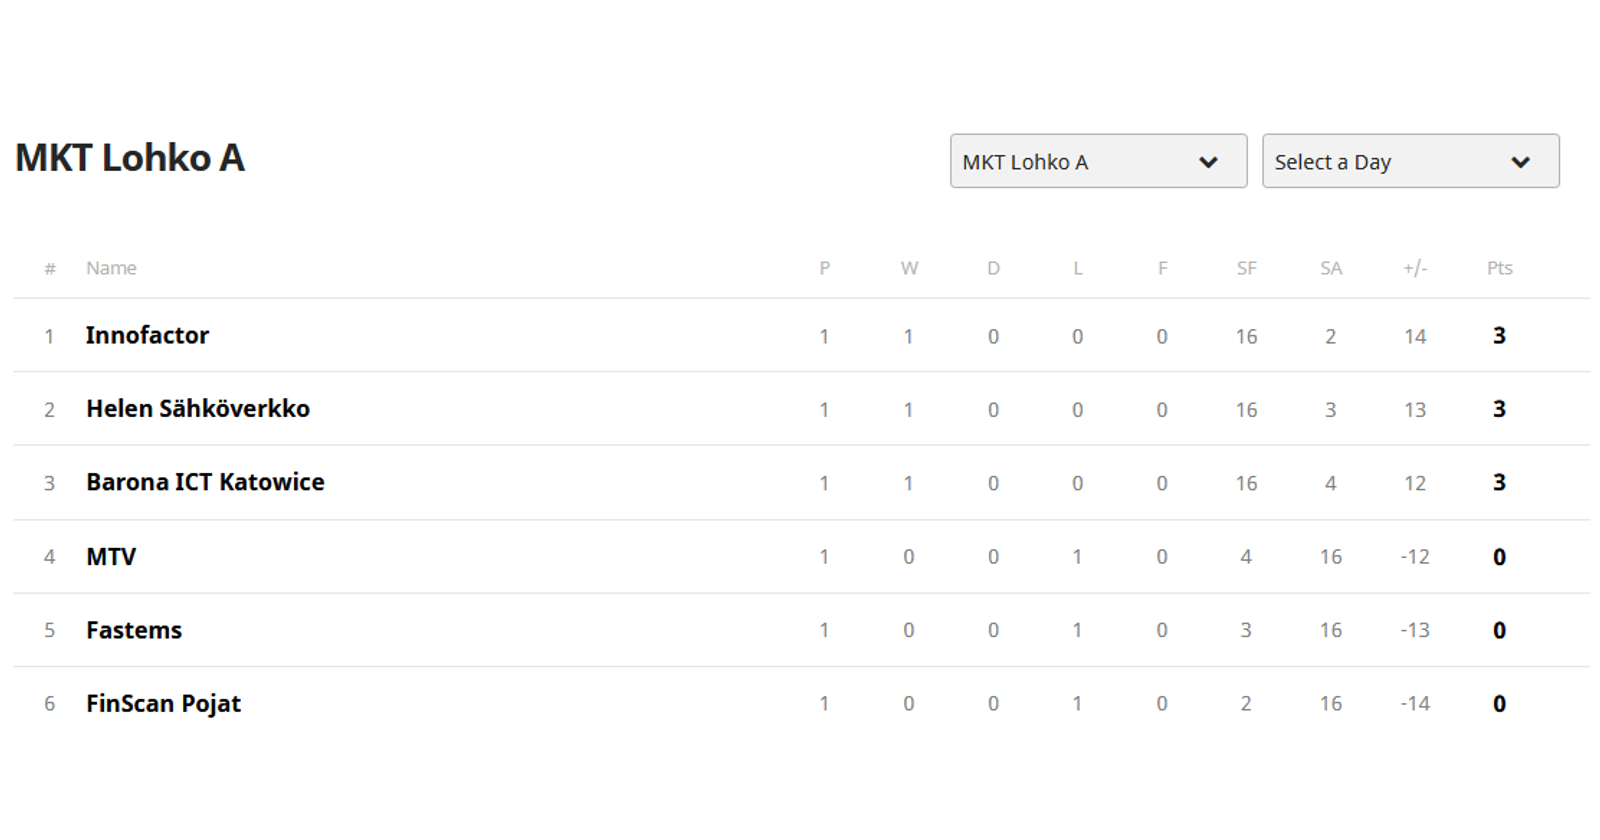Click the MTV team name
The image size is (1600, 840).
(111, 557)
